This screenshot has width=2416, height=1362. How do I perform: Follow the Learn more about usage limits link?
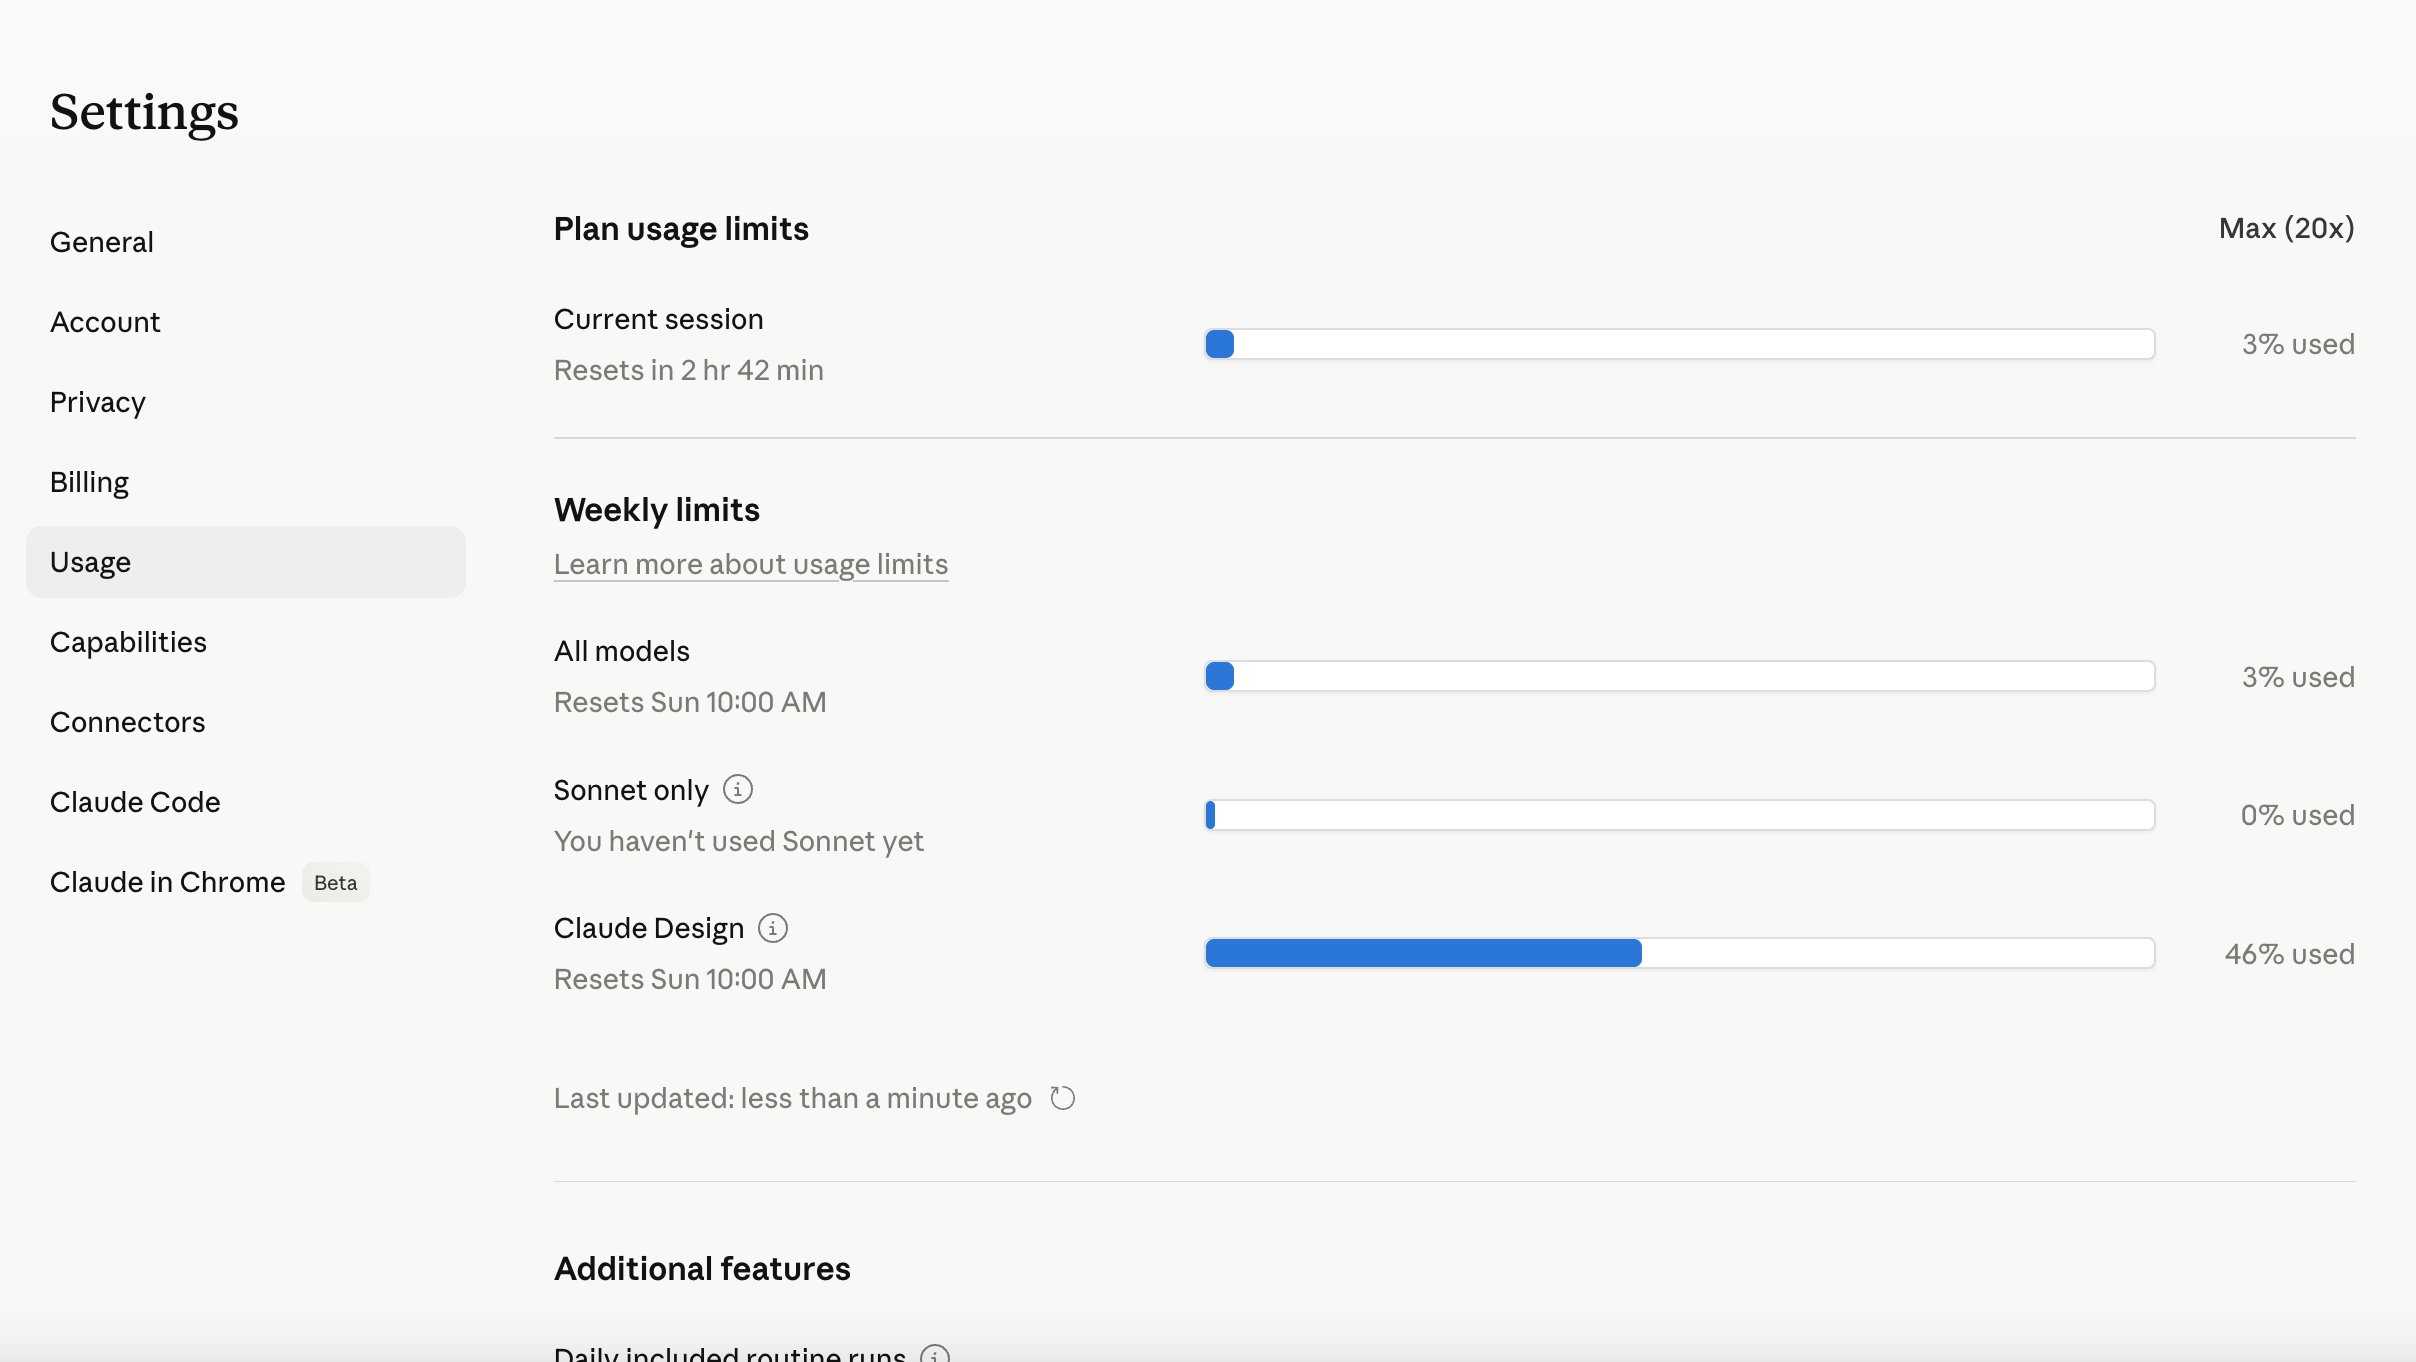[751, 564]
